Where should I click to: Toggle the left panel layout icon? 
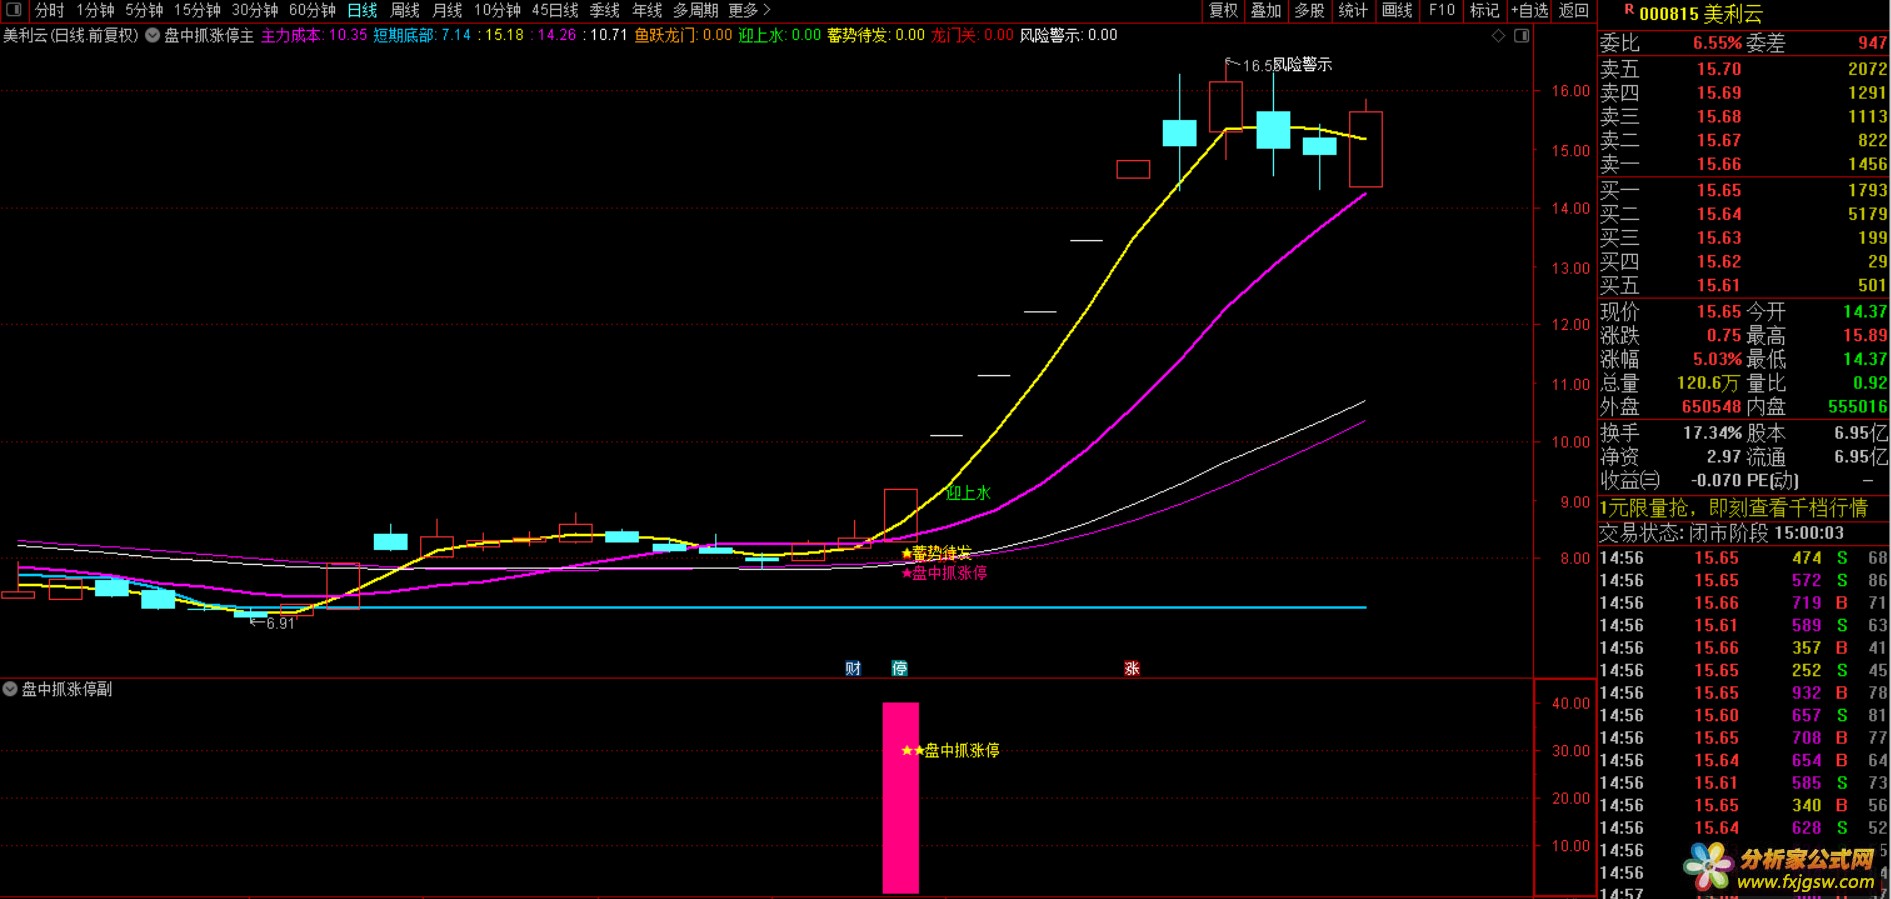pos(14,10)
